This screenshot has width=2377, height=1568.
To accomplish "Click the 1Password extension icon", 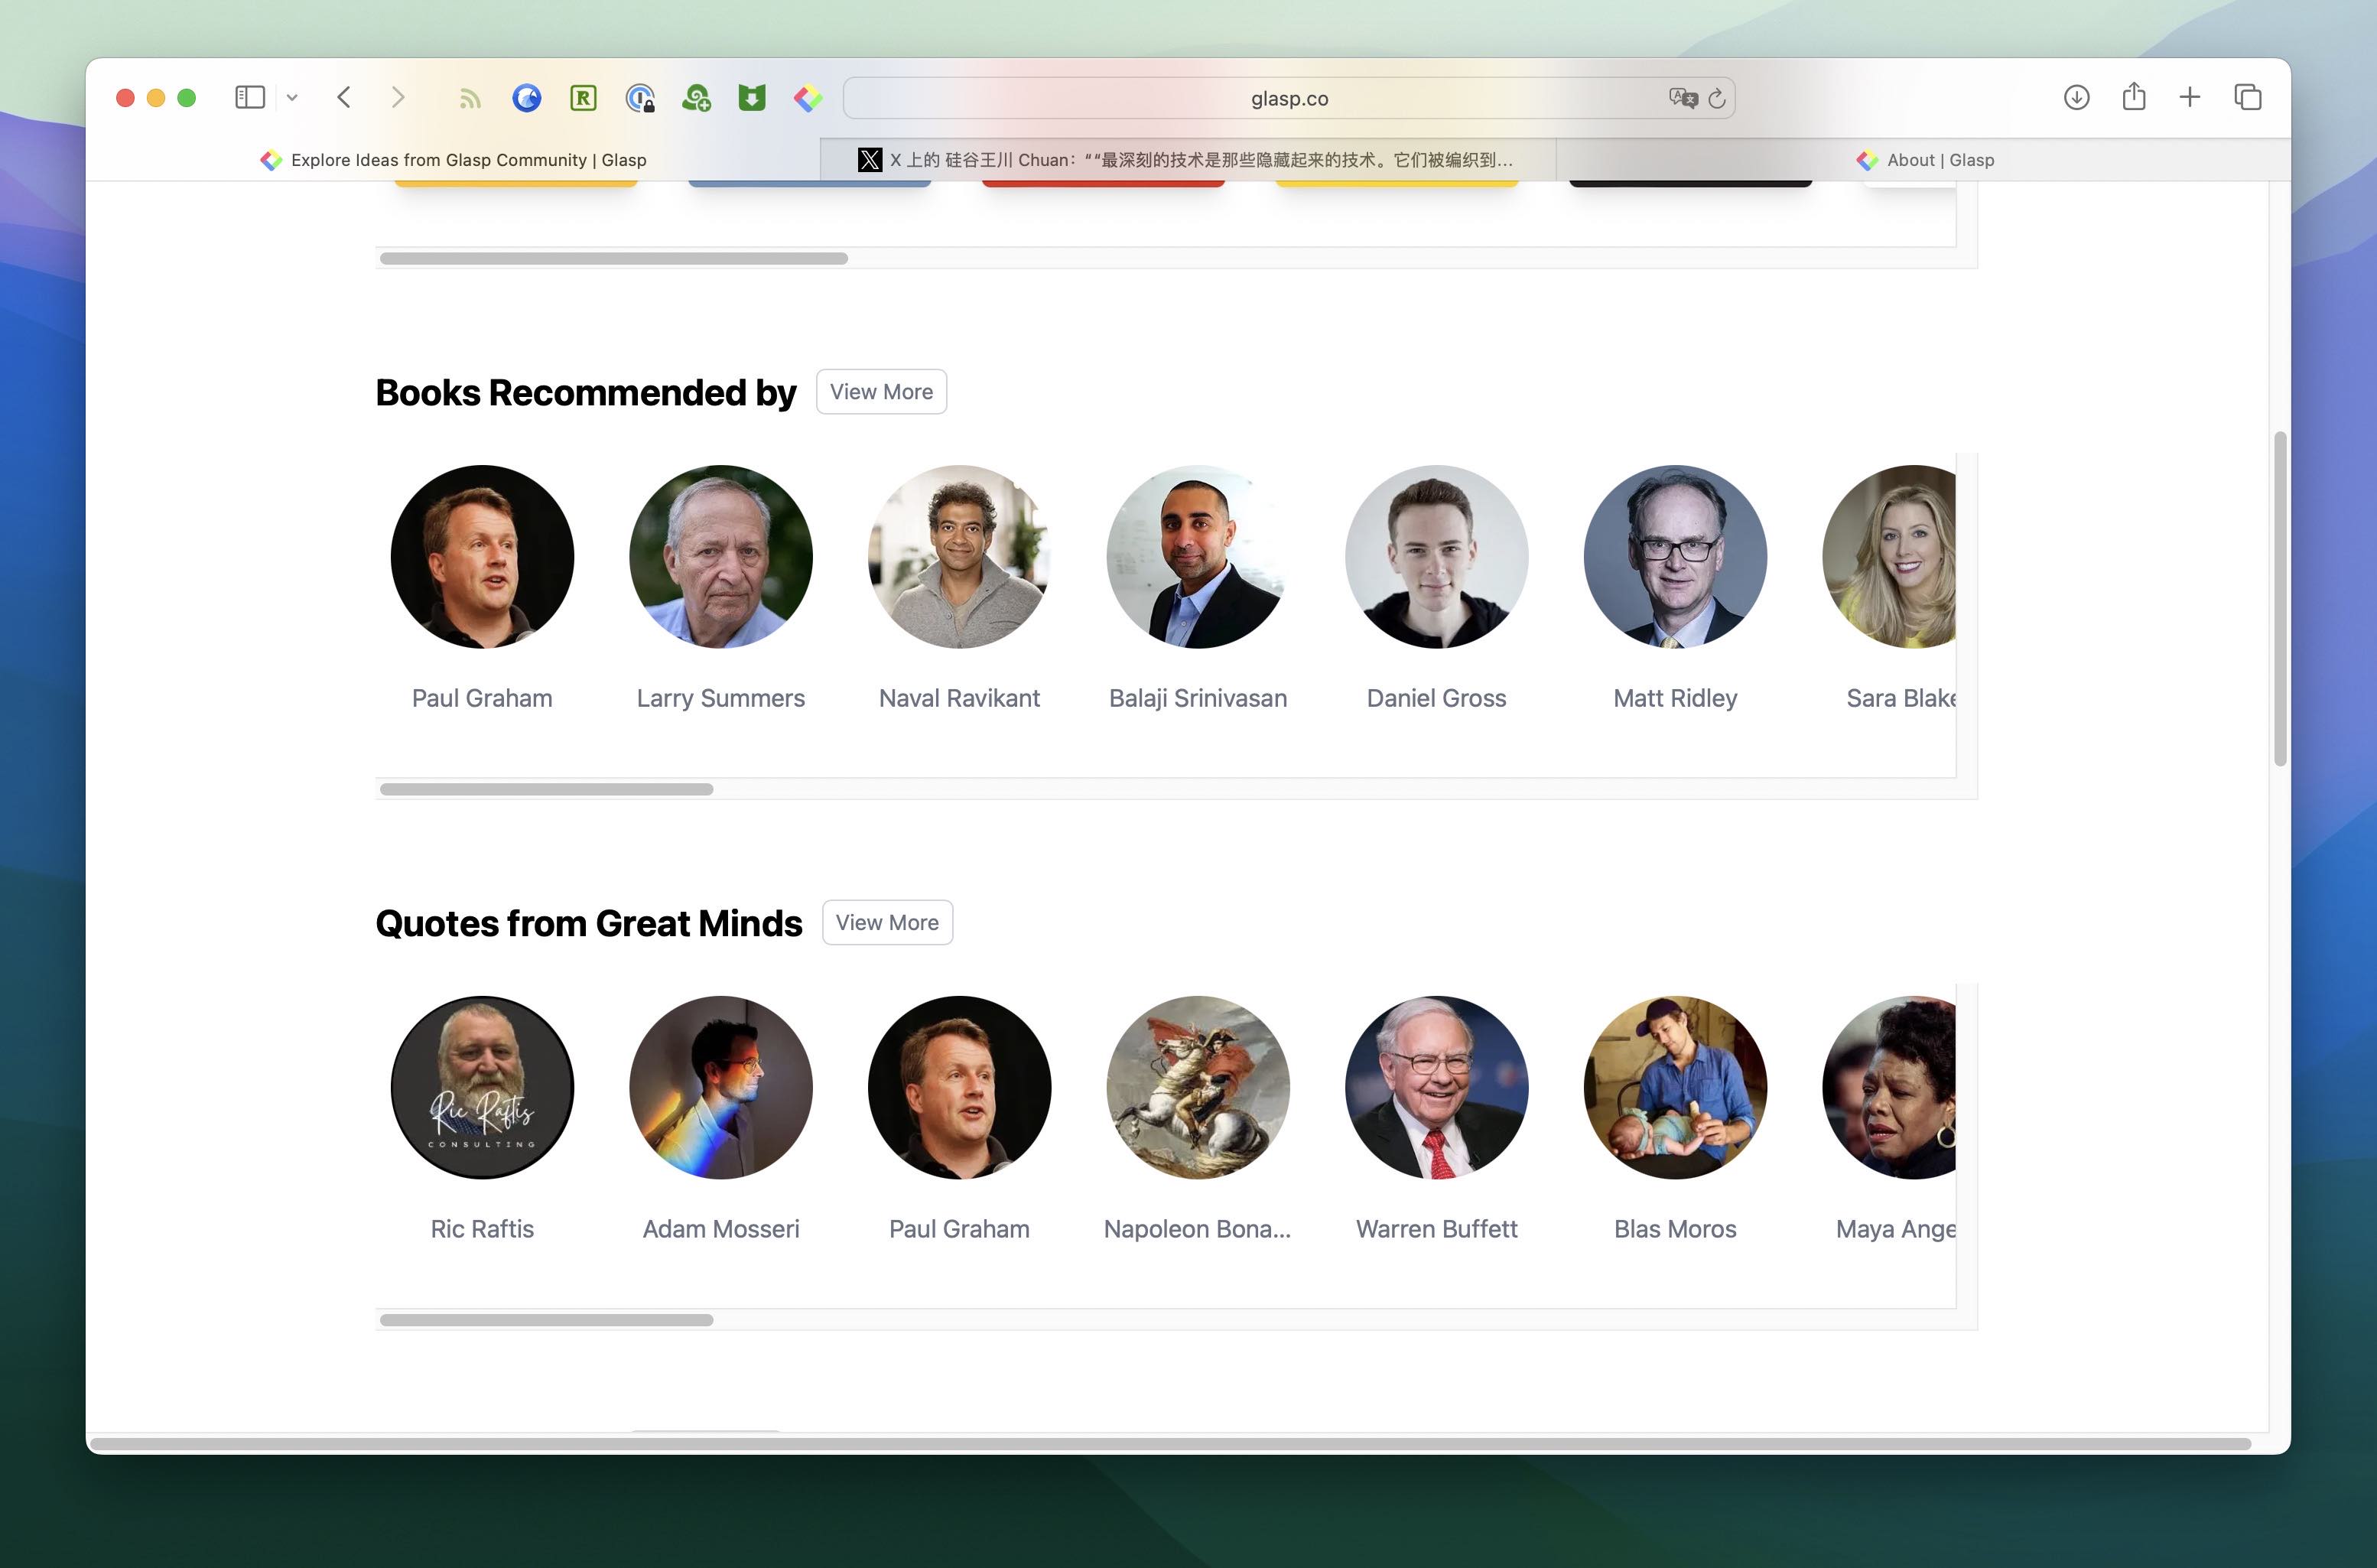I will click(x=640, y=98).
